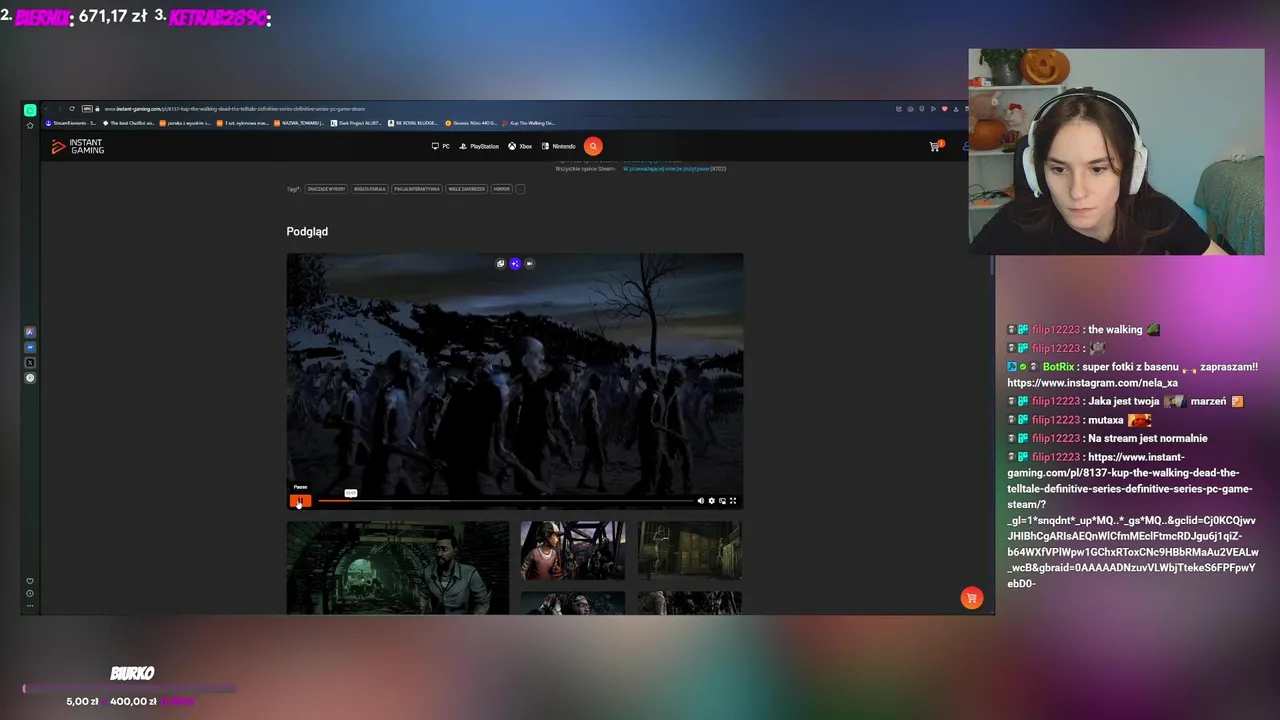Open The best ChatBot bookmark
The image size is (1280, 720).
pos(129,123)
